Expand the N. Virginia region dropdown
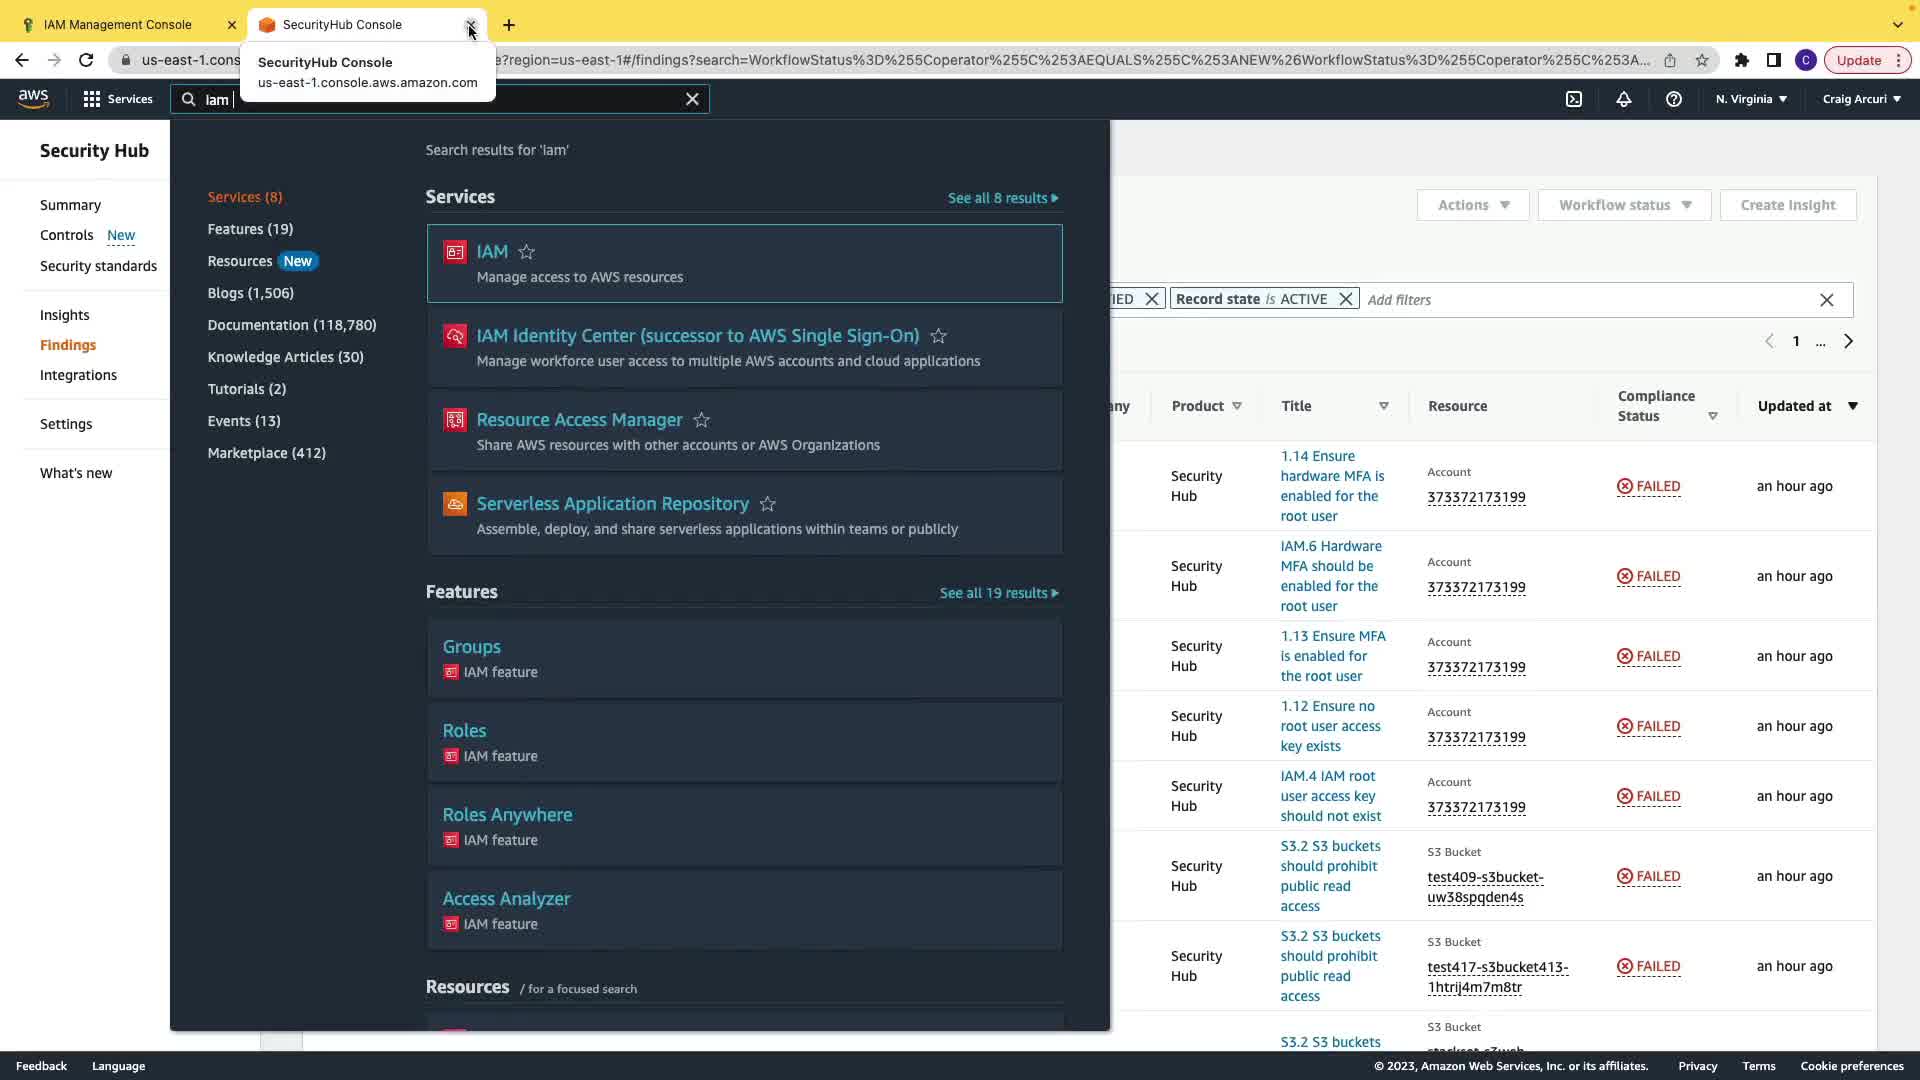This screenshot has width=1920, height=1080. tap(1751, 99)
